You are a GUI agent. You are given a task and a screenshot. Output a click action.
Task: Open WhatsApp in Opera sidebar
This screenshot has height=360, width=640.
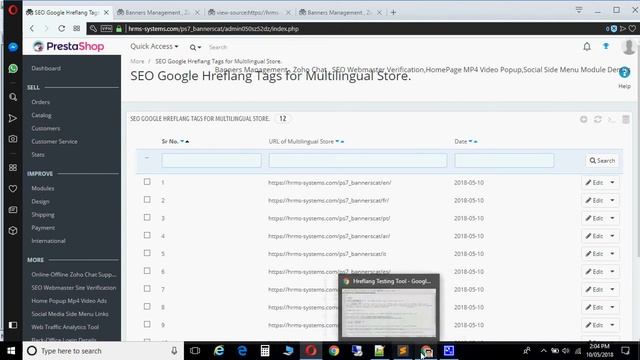[x=13, y=68]
